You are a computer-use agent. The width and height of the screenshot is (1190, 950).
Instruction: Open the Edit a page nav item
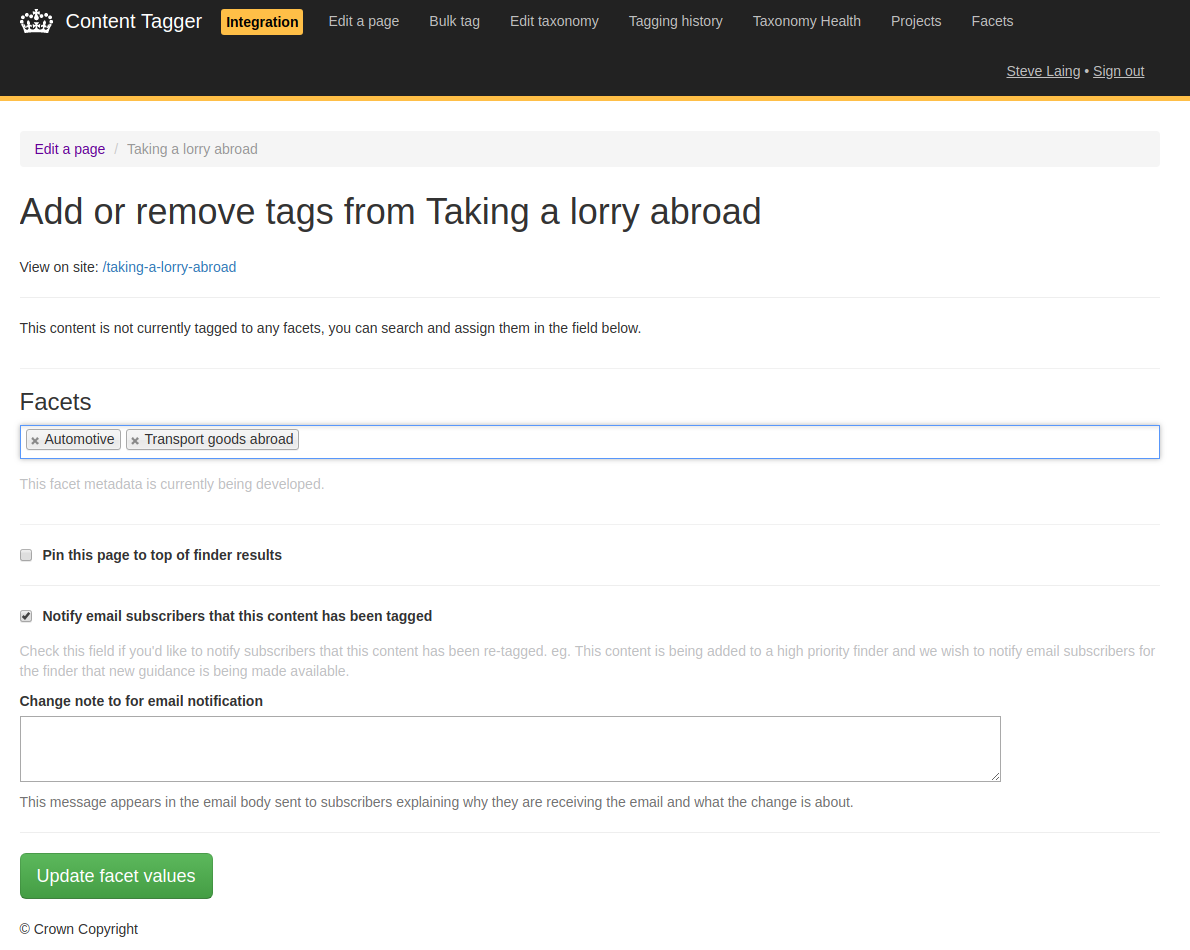(364, 21)
